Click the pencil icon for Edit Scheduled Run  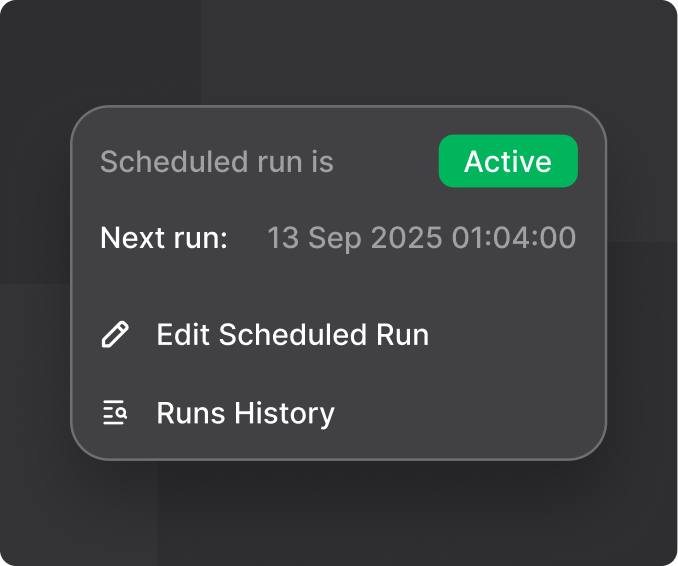115,334
